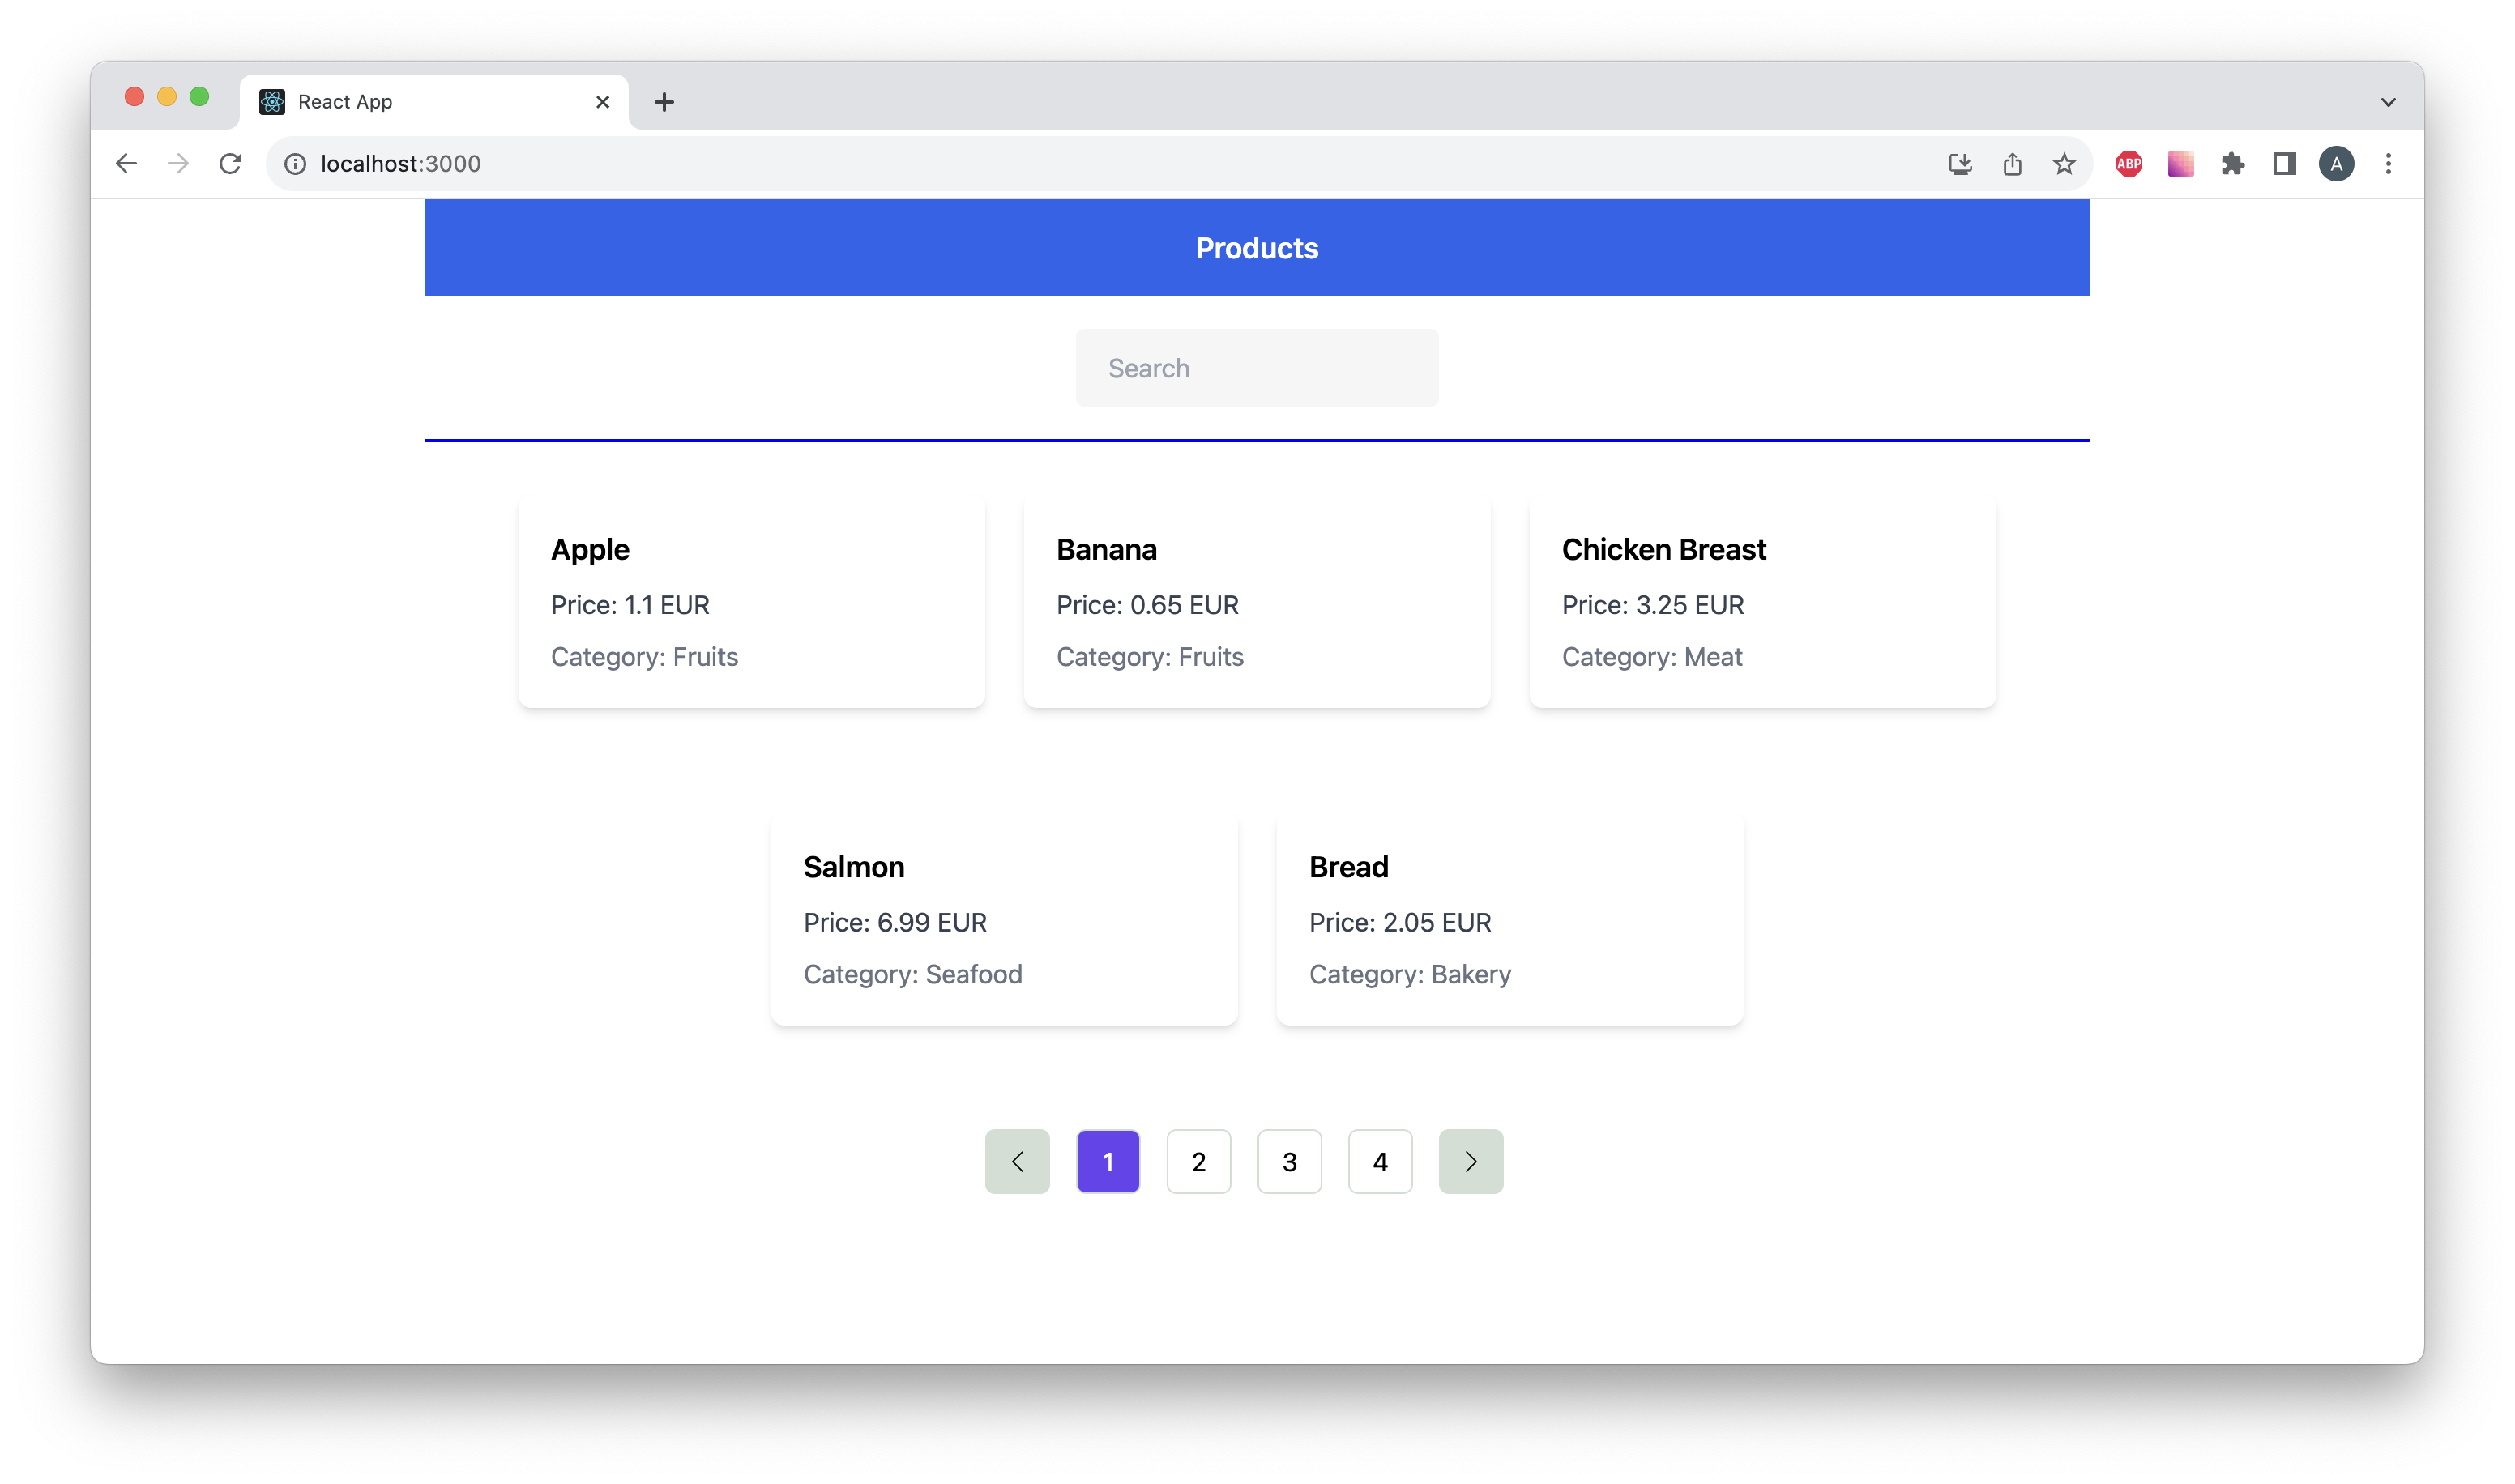Click the install site icon in address bar

[x=1959, y=163]
